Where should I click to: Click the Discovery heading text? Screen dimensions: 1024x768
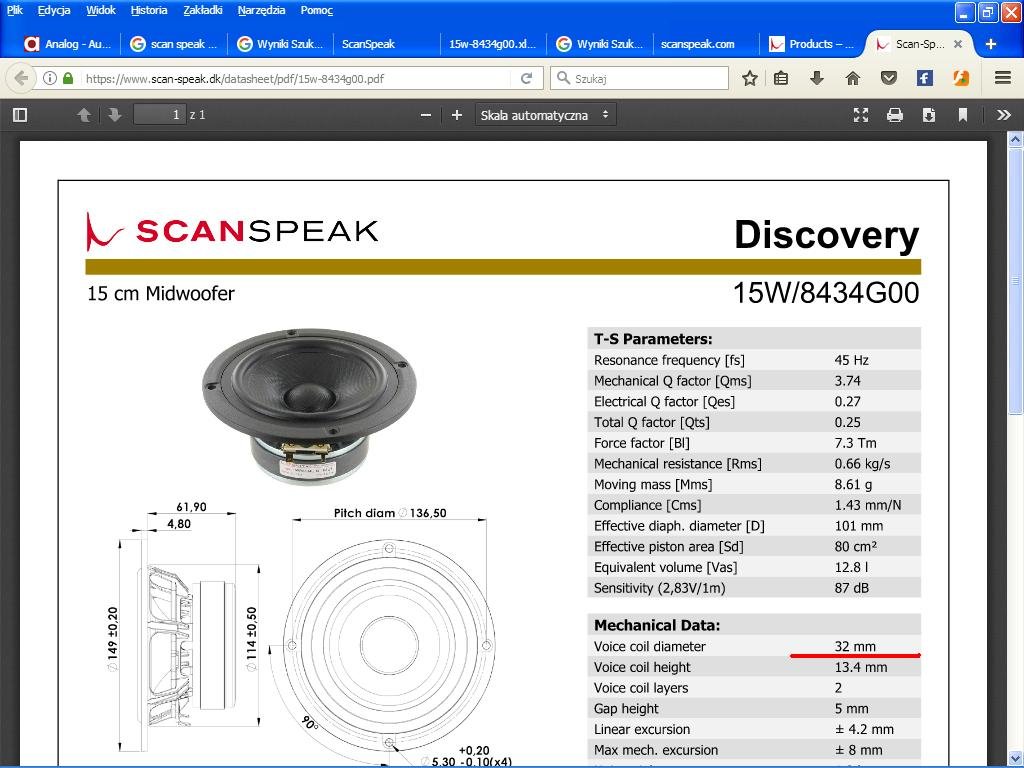click(x=826, y=234)
